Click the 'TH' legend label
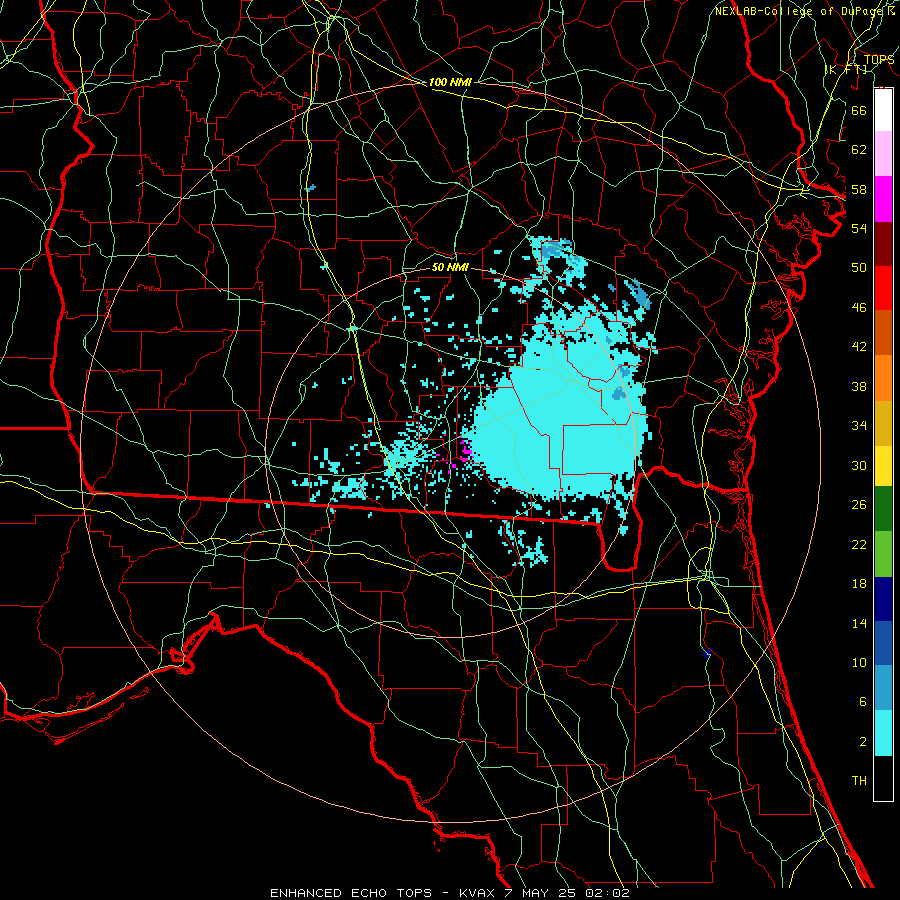900x900 pixels. coord(859,781)
